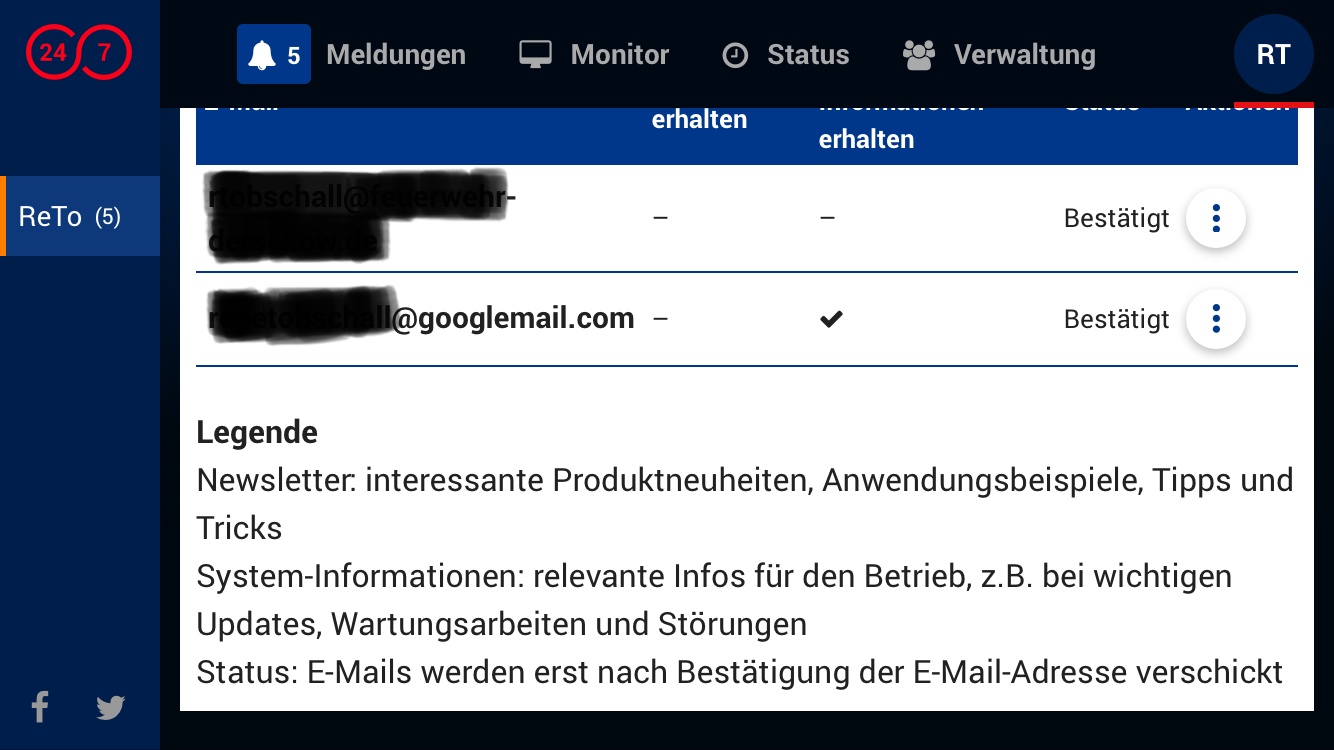Open the RT user avatar menu
This screenshot has height=750, width=1334.
(1273, 54)
